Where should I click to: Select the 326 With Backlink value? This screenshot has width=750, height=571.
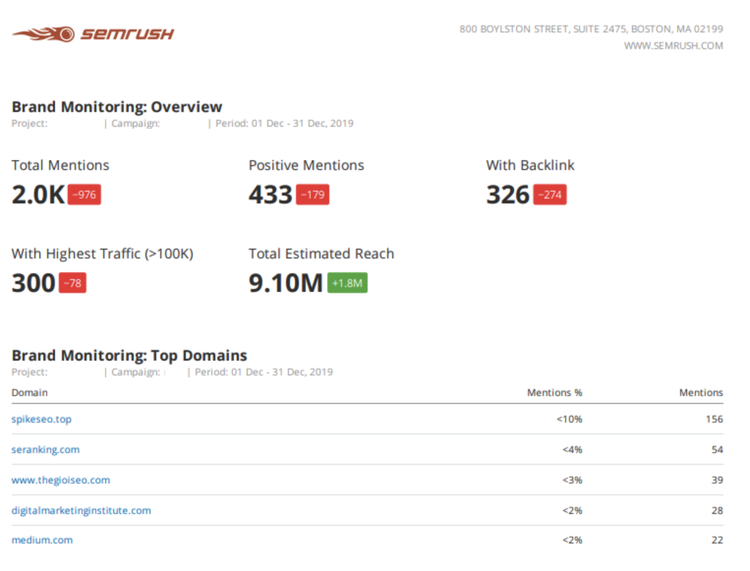pyautogui.click(x=508, y=195)
